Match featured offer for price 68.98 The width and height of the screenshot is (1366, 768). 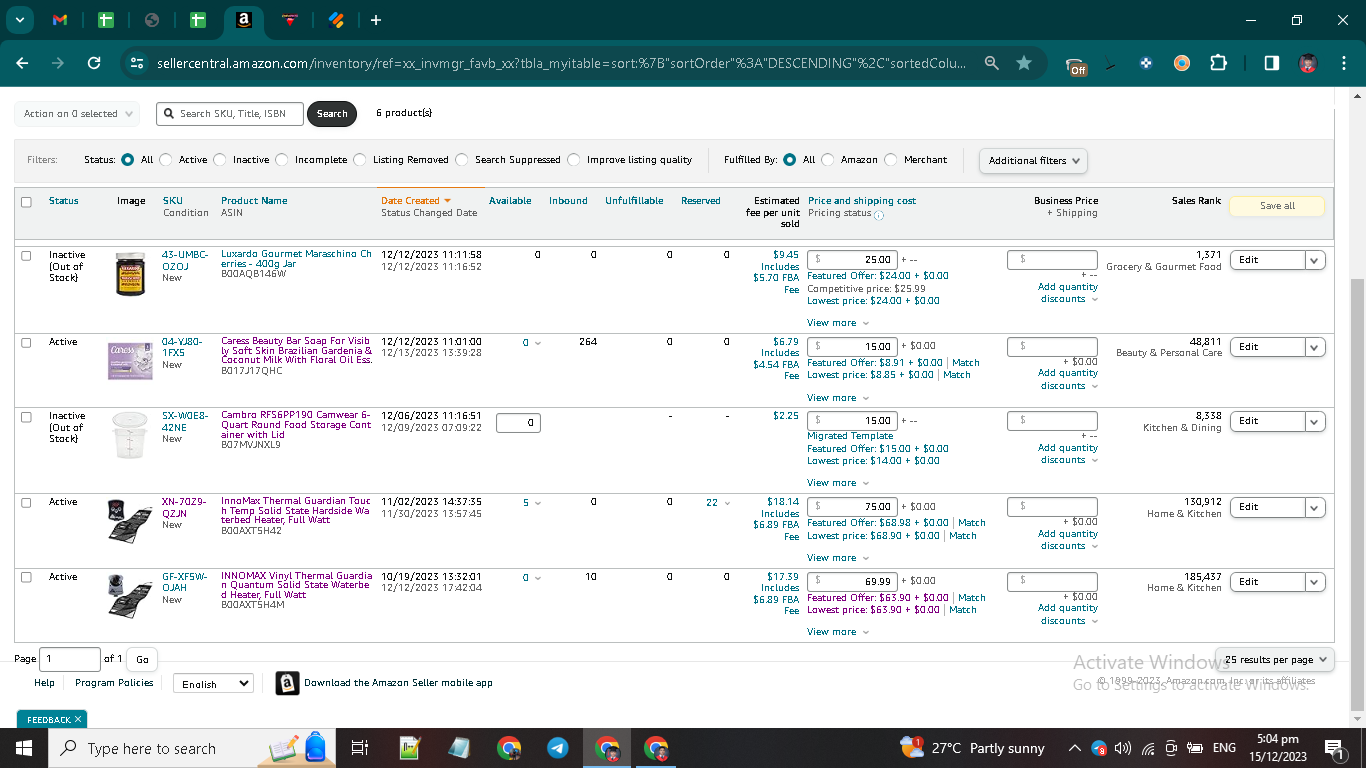(972, 523)
